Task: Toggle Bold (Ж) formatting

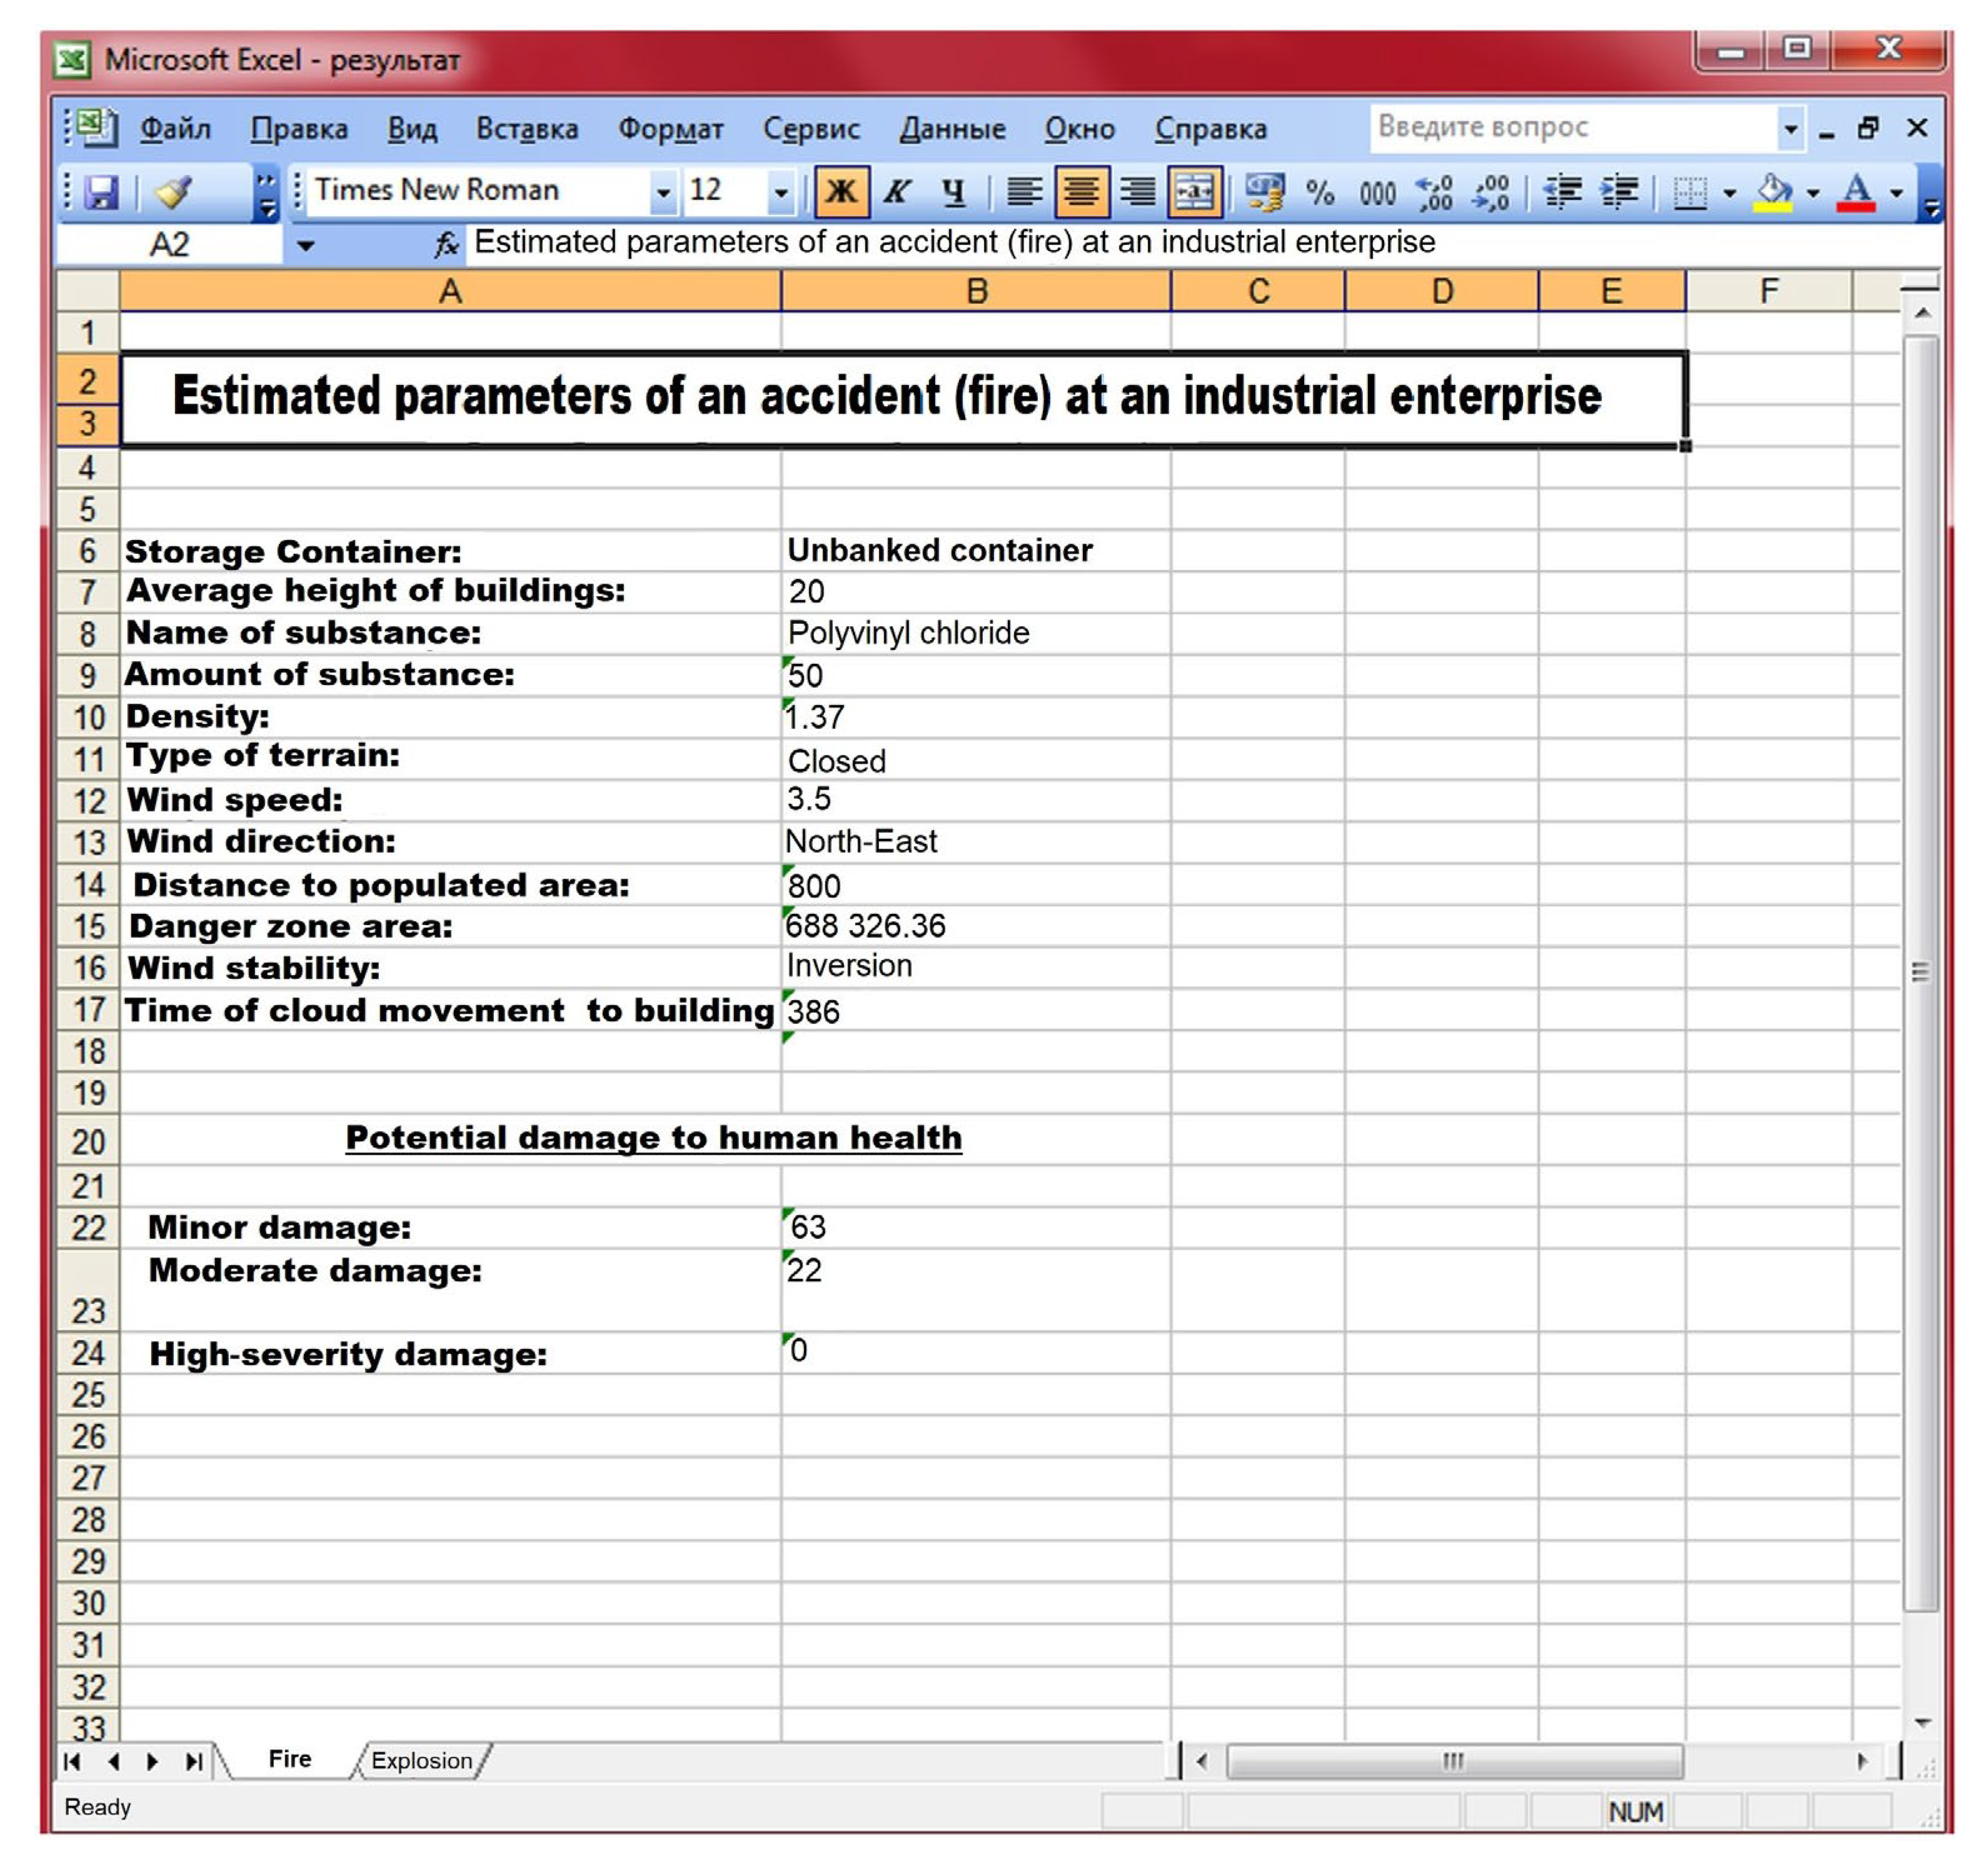Action: [x=841, y=191]
